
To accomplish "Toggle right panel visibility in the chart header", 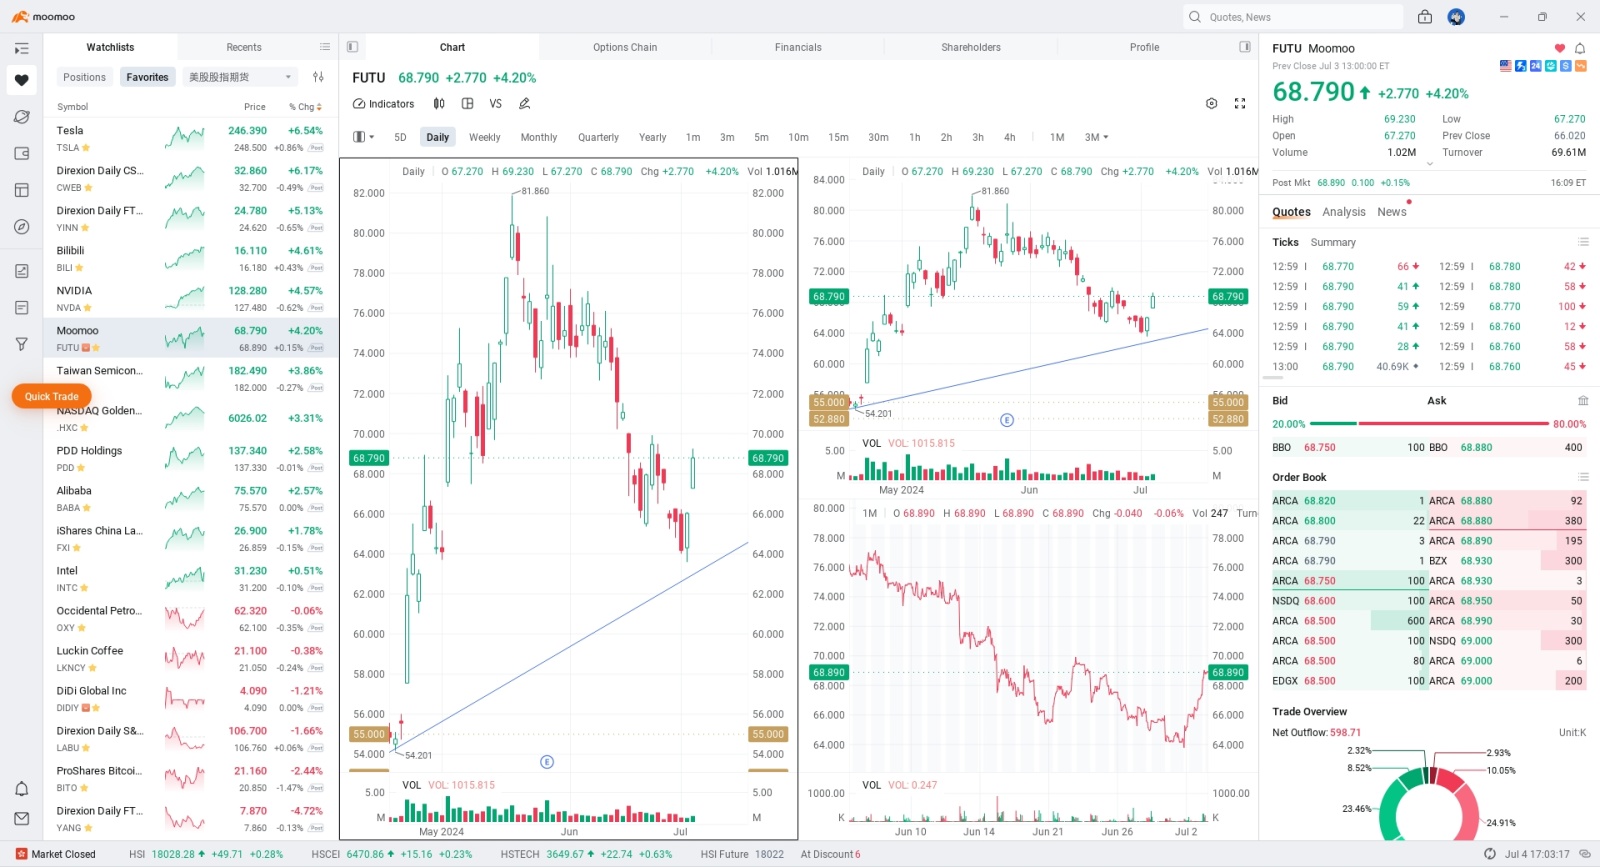I will click(x=1245, y=47).
